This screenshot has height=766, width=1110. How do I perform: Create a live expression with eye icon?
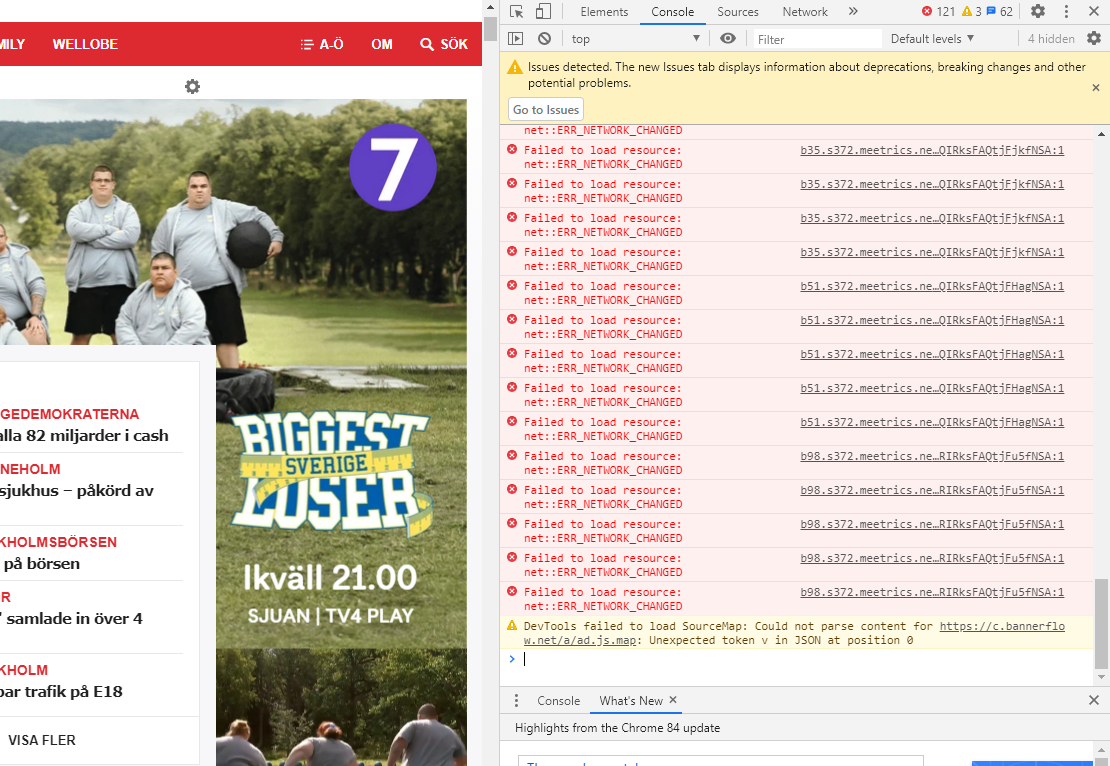click(x=728, y=39)
